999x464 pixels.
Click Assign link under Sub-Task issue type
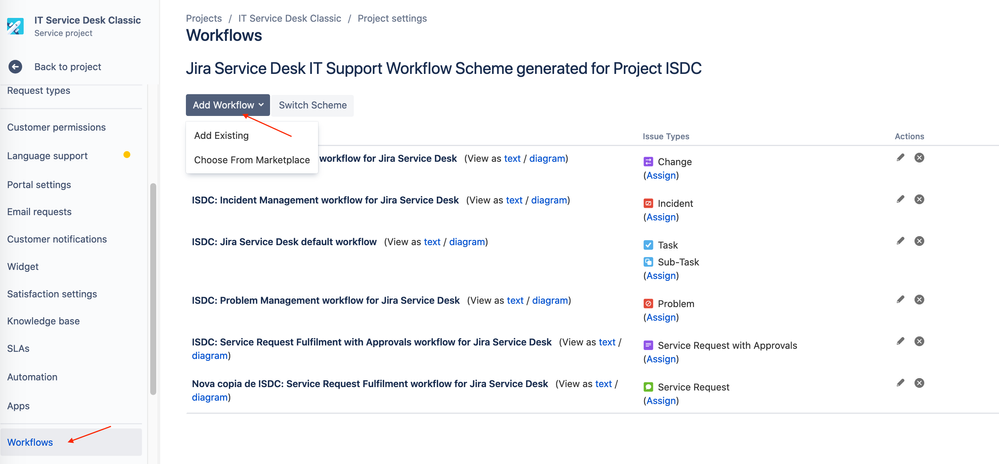tap(661, 275)
